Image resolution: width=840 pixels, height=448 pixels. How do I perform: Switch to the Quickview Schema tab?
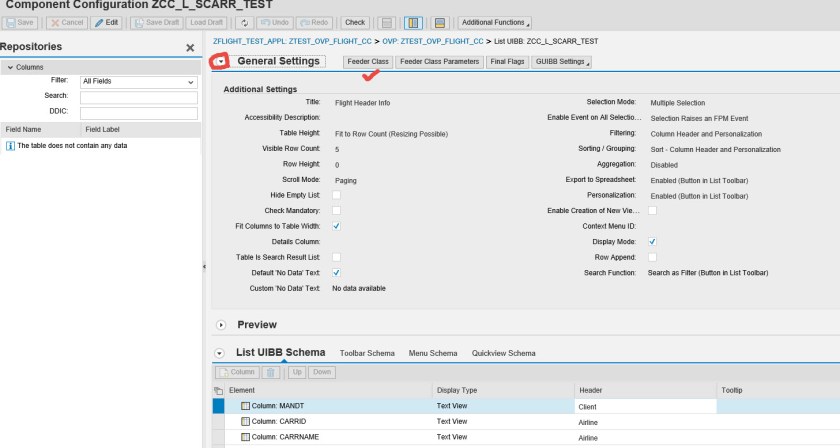[504, 353]
